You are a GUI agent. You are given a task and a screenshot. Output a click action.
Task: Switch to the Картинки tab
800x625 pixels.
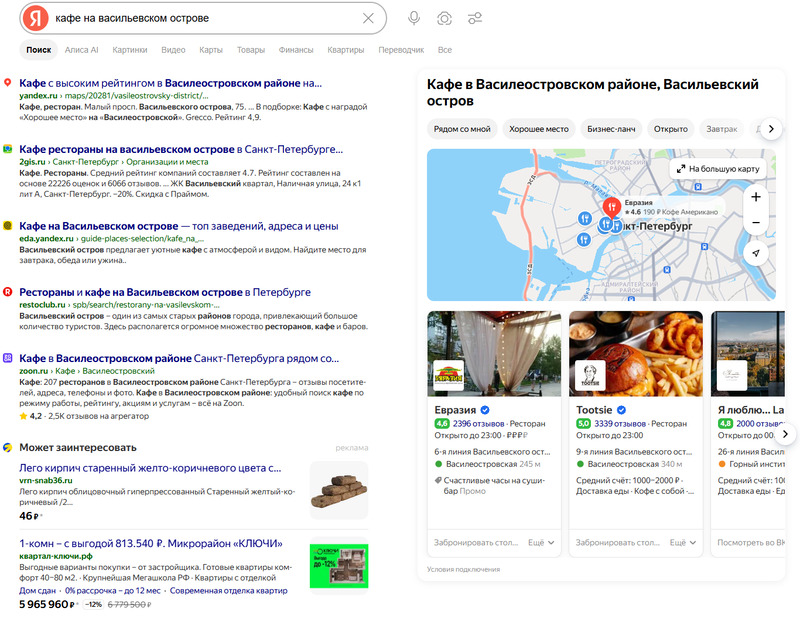(x=130, y=50)
